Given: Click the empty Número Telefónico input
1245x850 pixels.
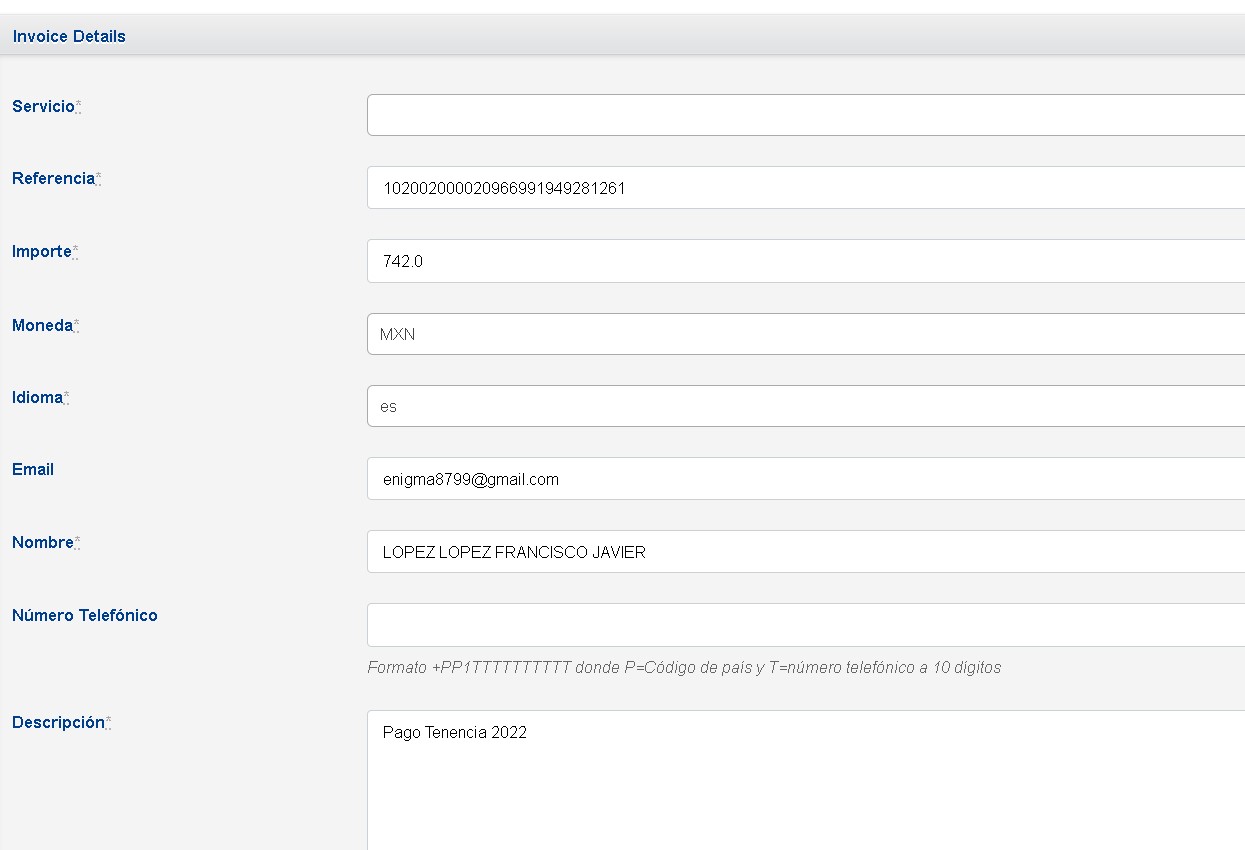Looking at the screenshot, I should point(805,625).
